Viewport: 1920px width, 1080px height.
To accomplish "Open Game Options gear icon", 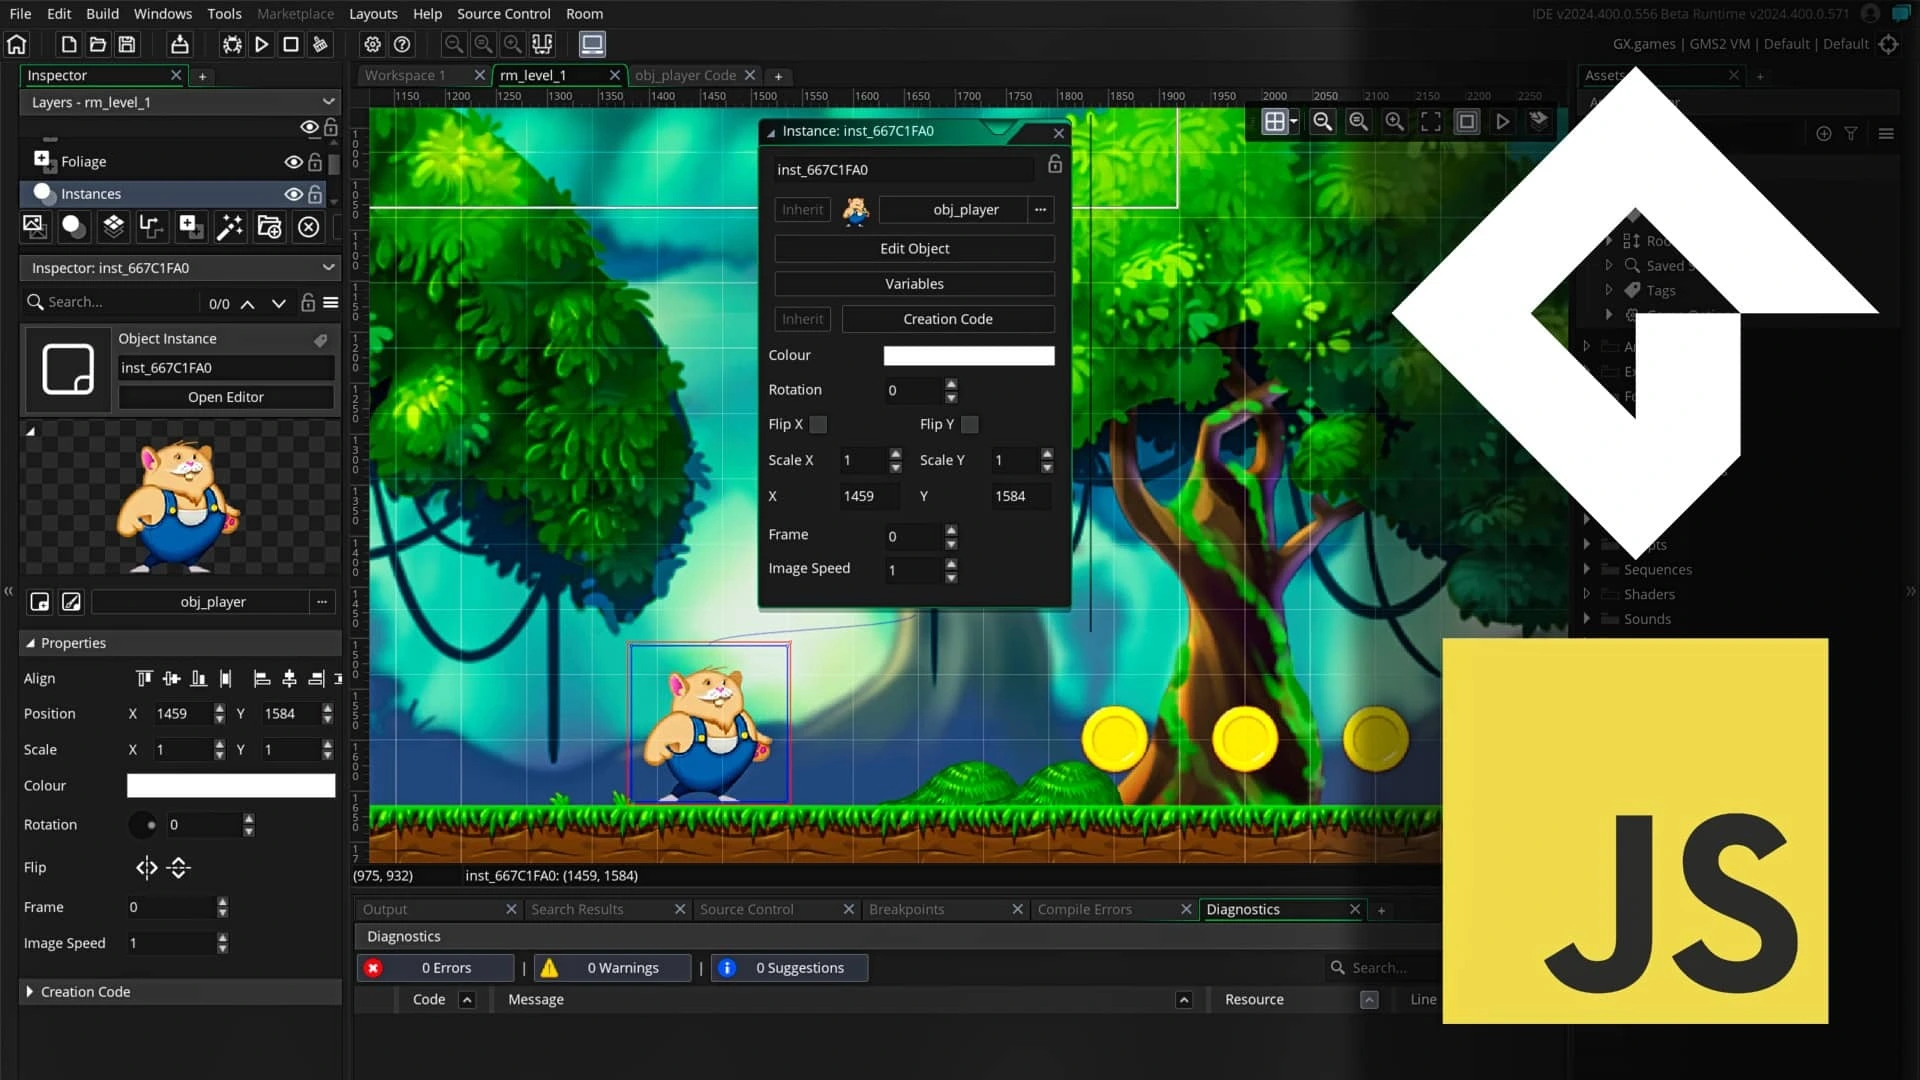I will pos(373,44).
